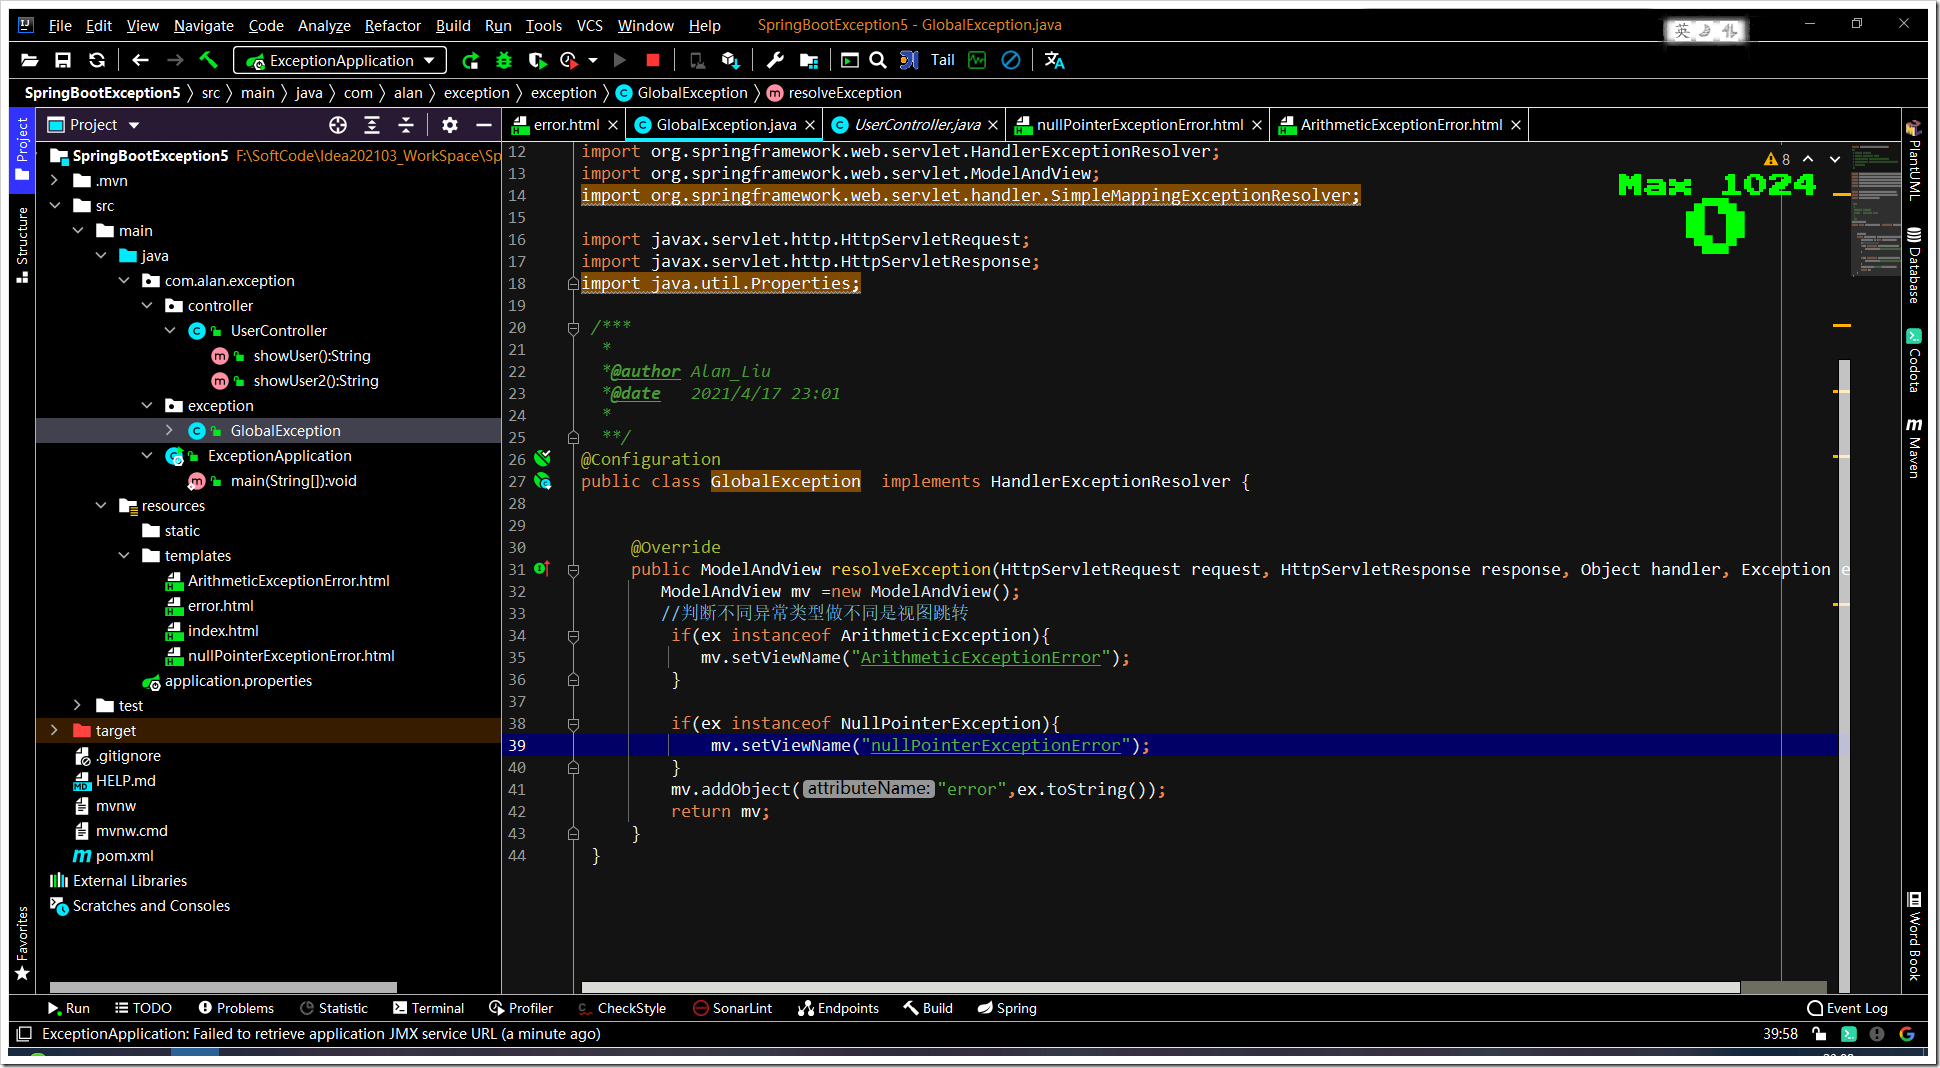Screen dimensions: 1940x1068
Task: Toggle the Codota side panel
Action: coord(1914,360)
